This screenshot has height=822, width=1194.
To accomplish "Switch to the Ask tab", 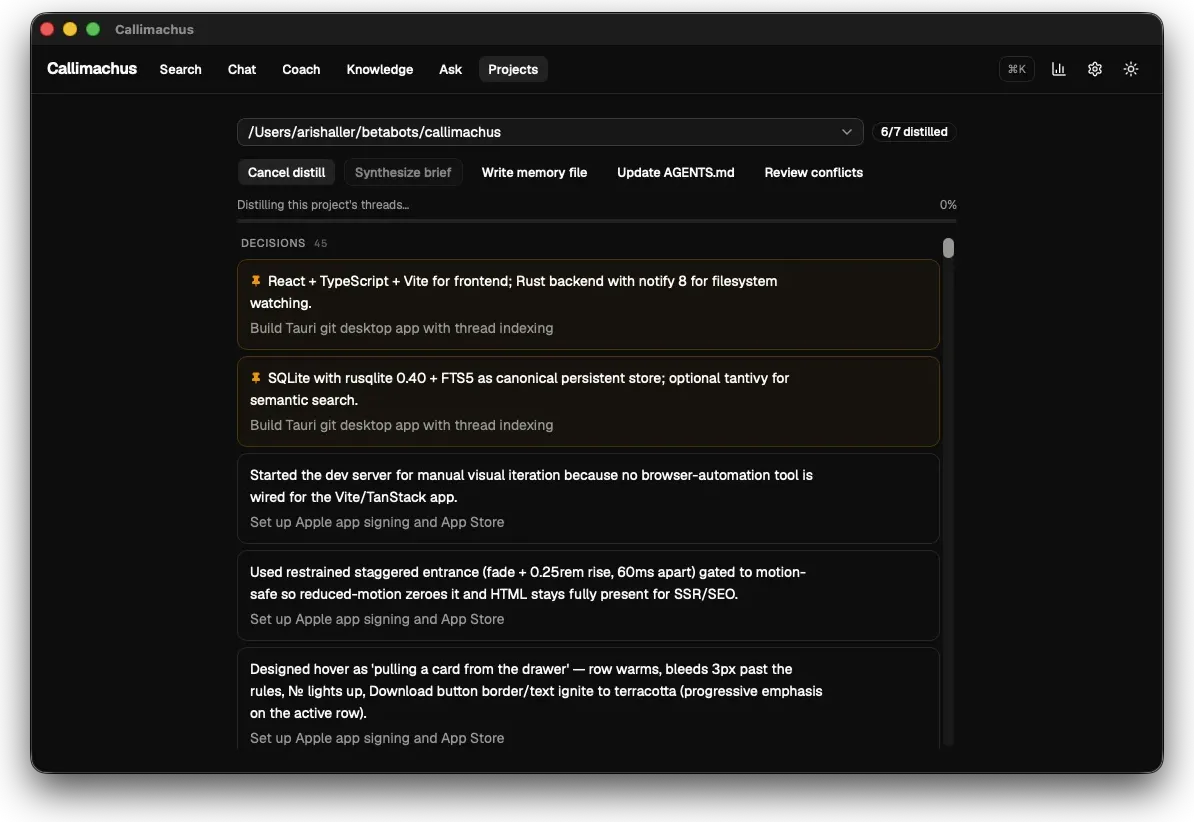I will 451,69.
